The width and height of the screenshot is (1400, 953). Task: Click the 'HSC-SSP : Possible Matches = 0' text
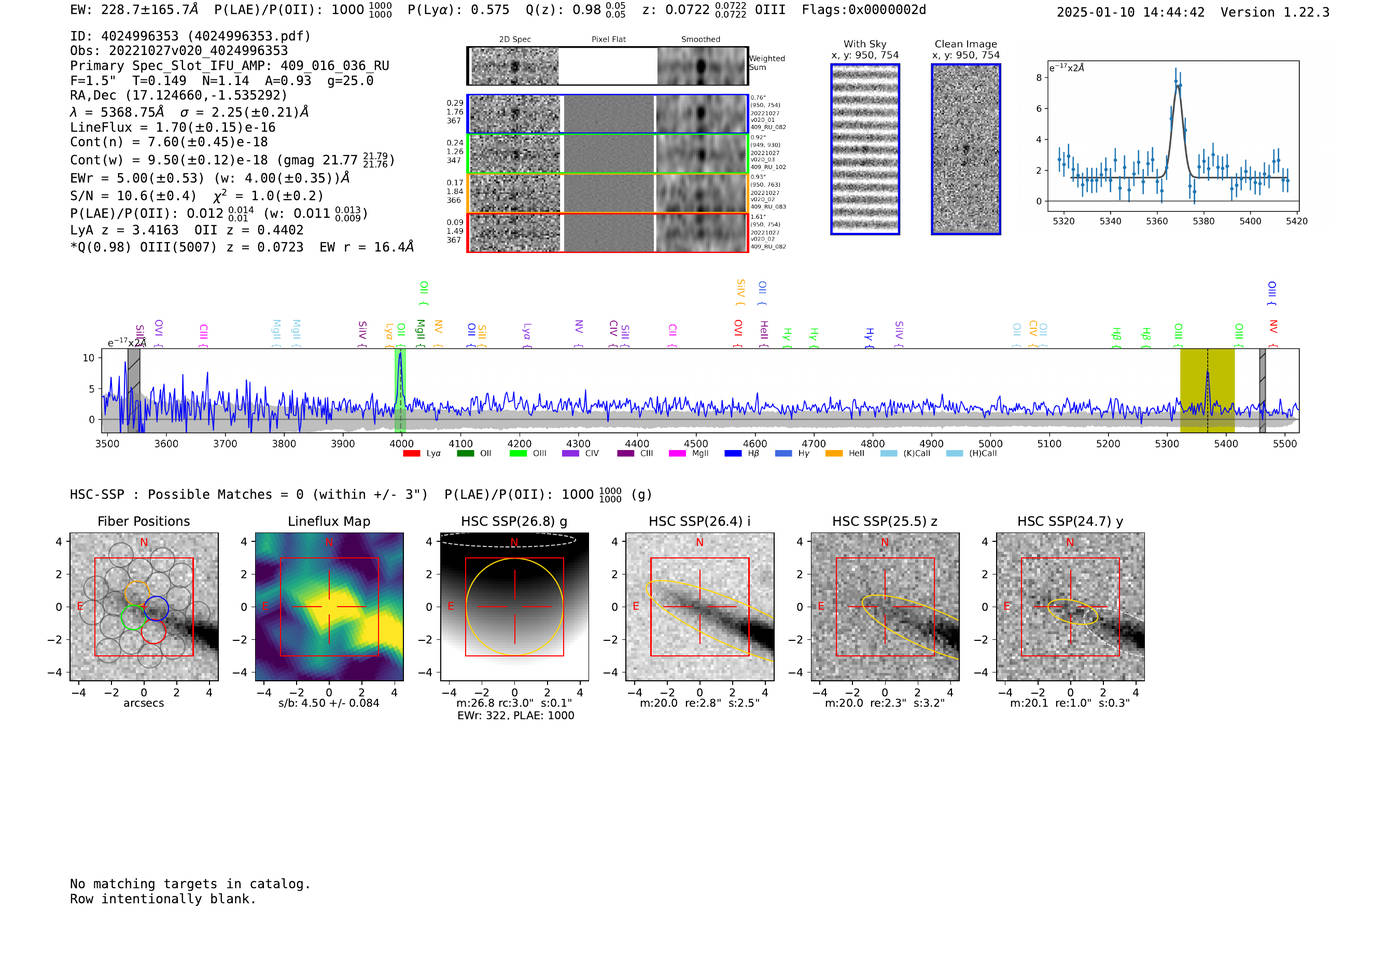point(187,495)
